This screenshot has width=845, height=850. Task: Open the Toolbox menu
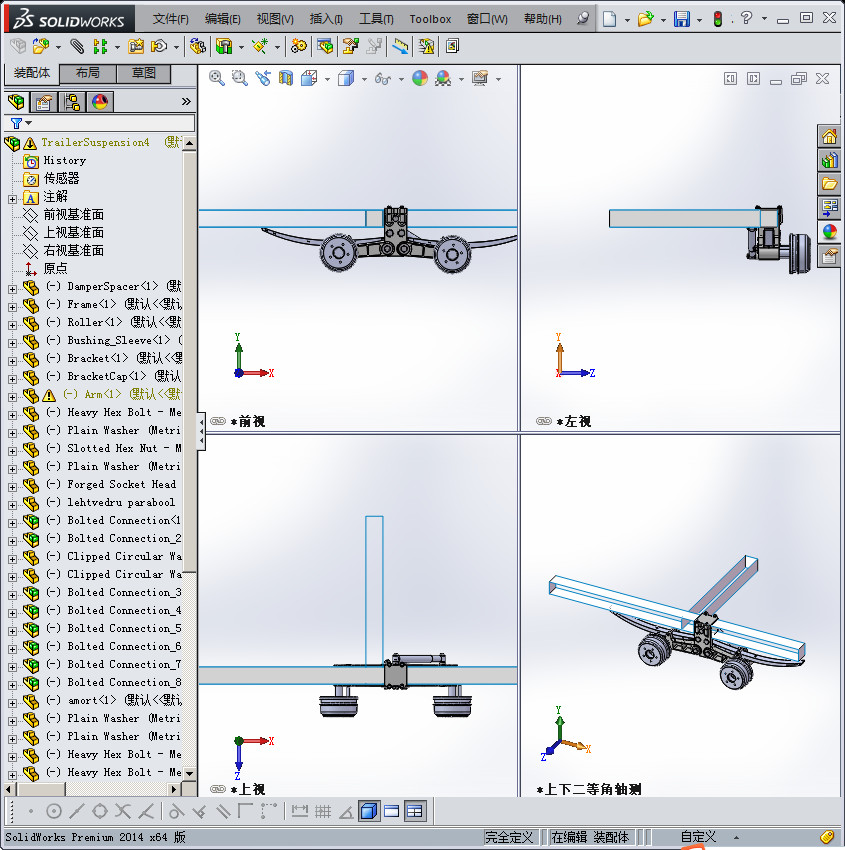[x=430, y=19]
